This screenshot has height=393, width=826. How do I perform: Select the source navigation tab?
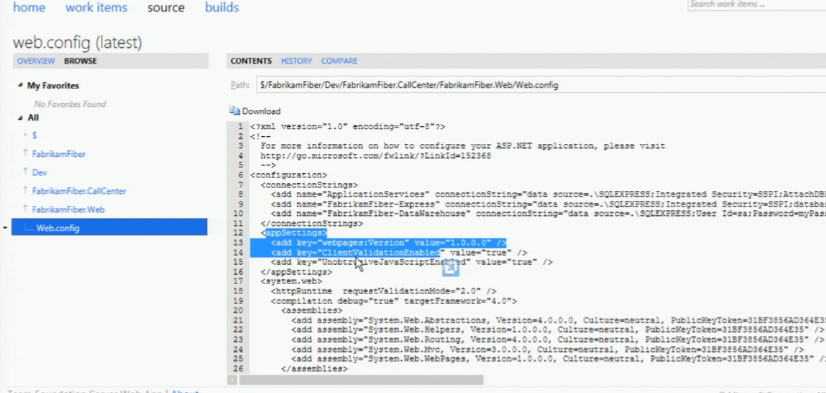[166, 7]
